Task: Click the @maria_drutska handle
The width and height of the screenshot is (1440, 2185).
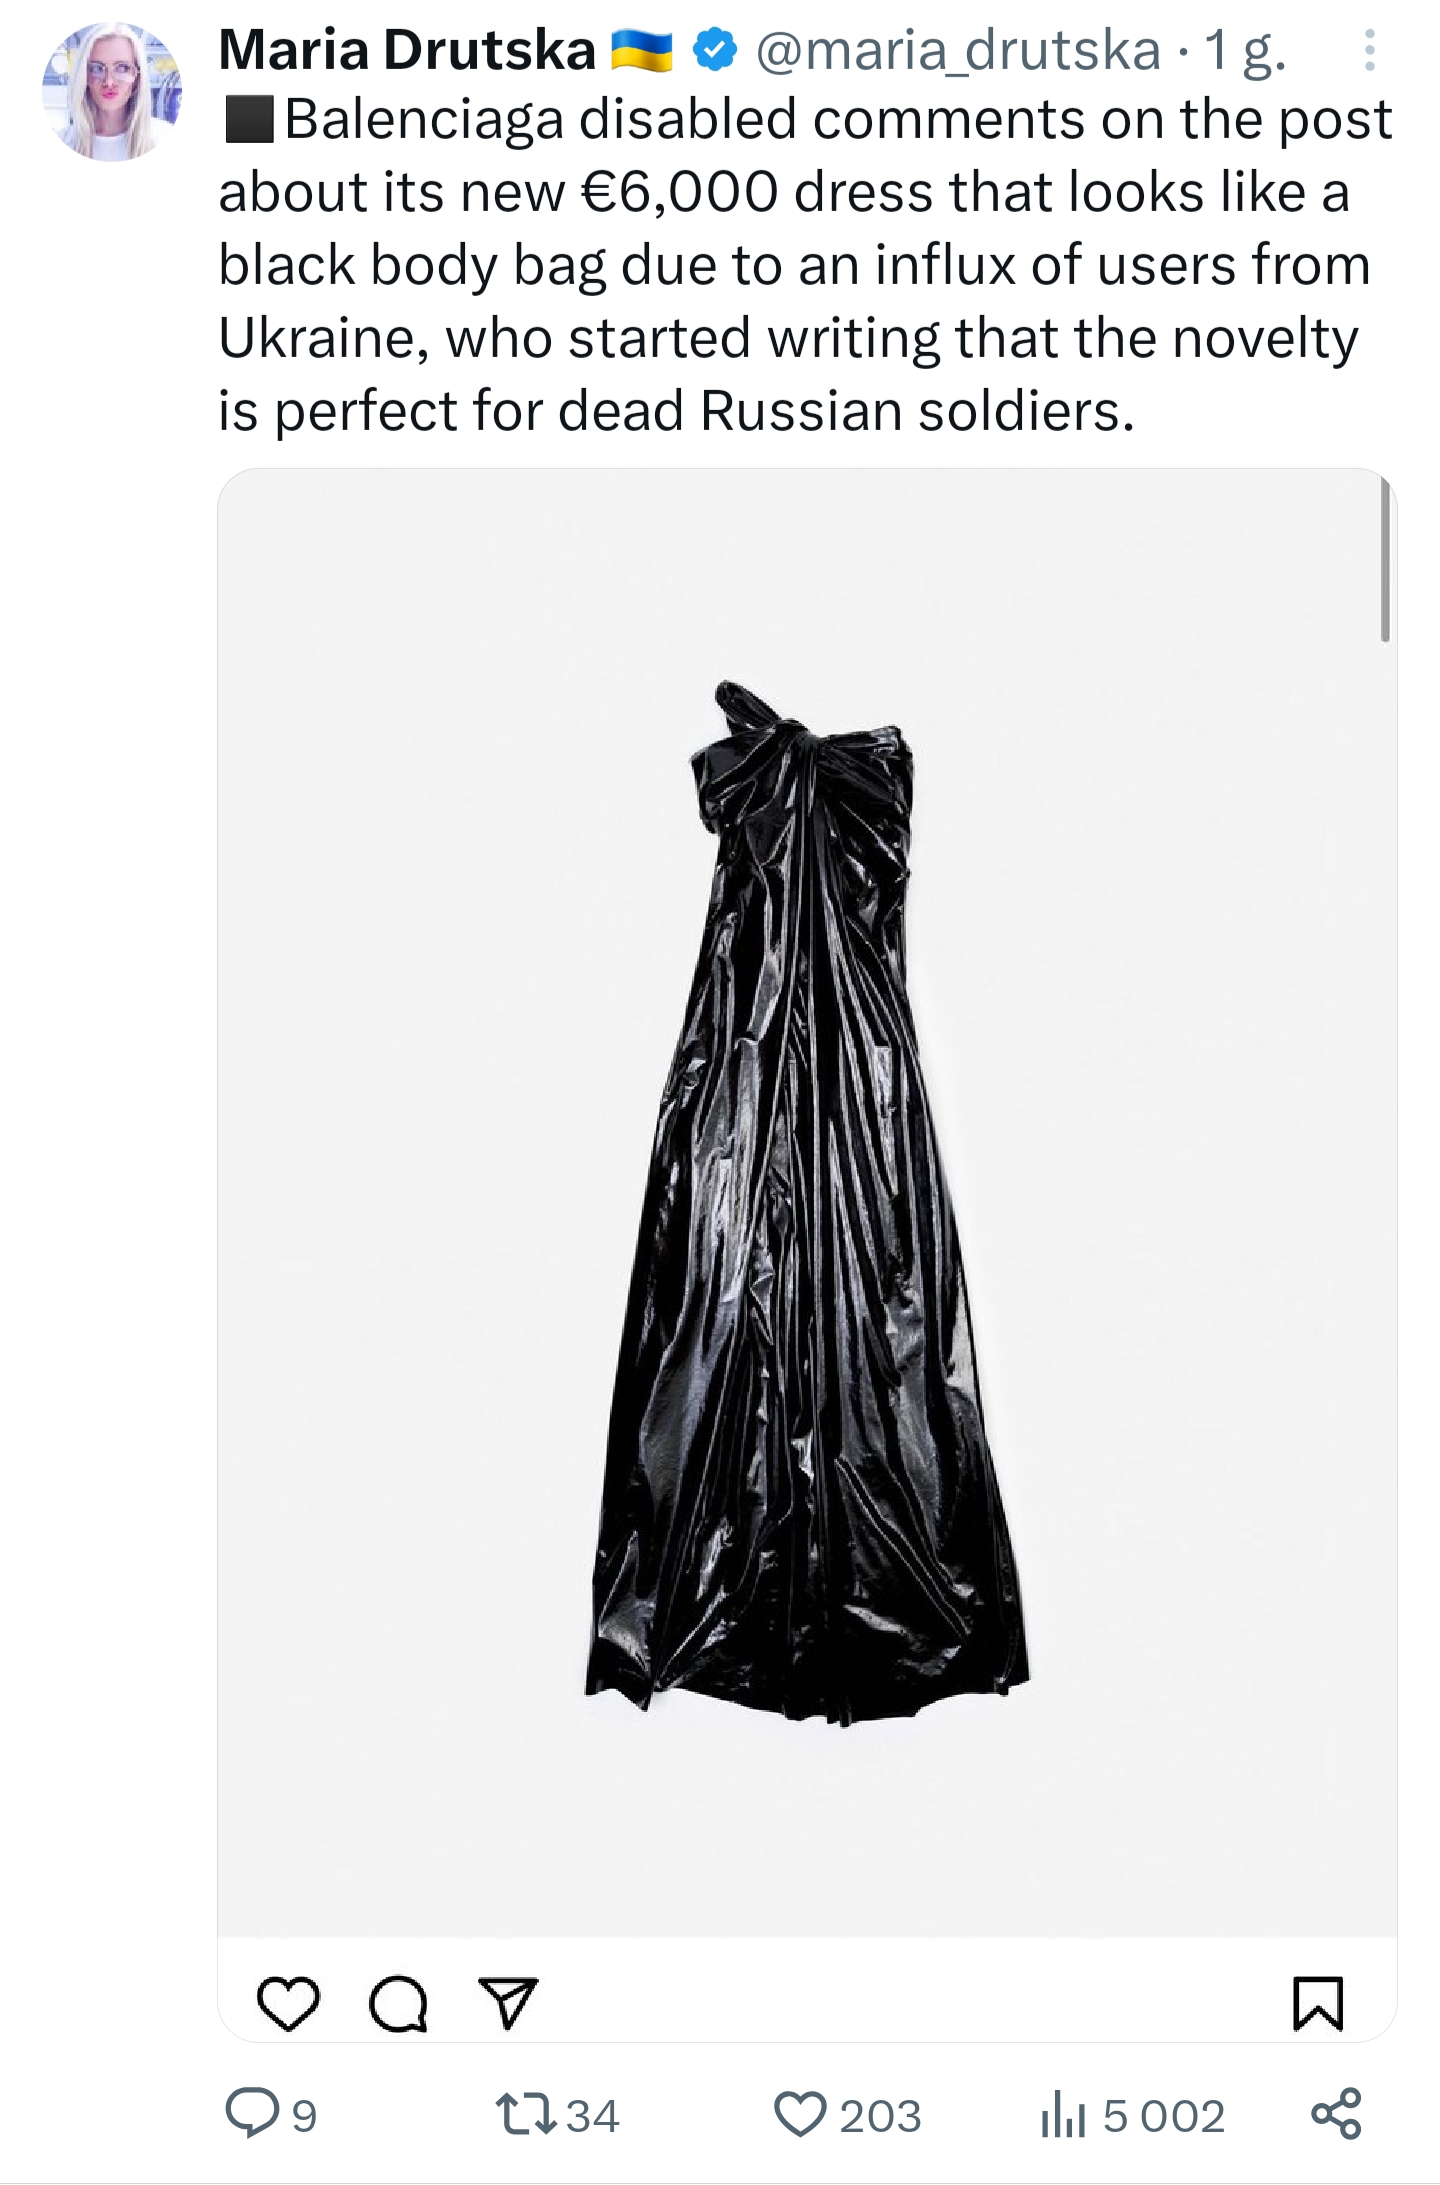Action: pos(957,50)
